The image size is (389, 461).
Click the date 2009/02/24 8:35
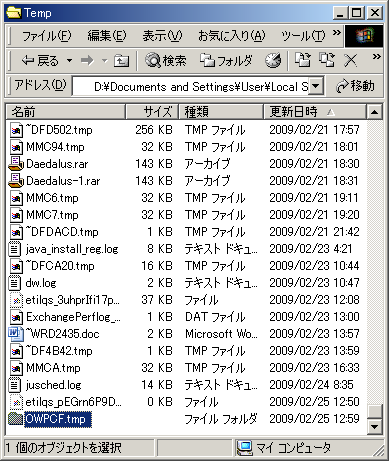pyautogui.click(x=311, y=385)
